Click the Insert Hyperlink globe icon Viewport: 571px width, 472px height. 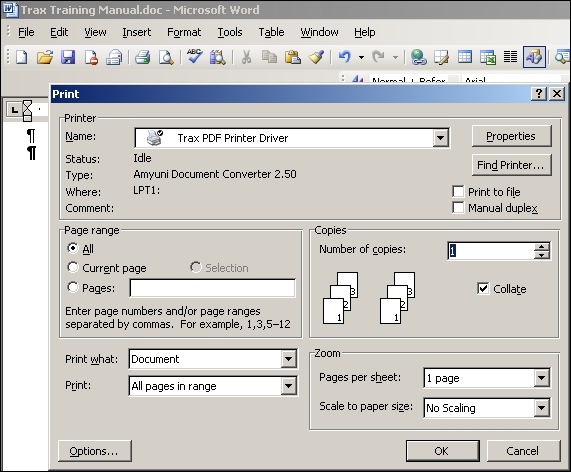click(x=418, y=57)
